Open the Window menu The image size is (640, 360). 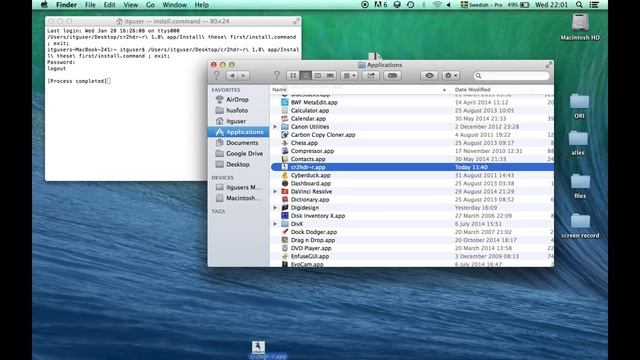[174, 5]
